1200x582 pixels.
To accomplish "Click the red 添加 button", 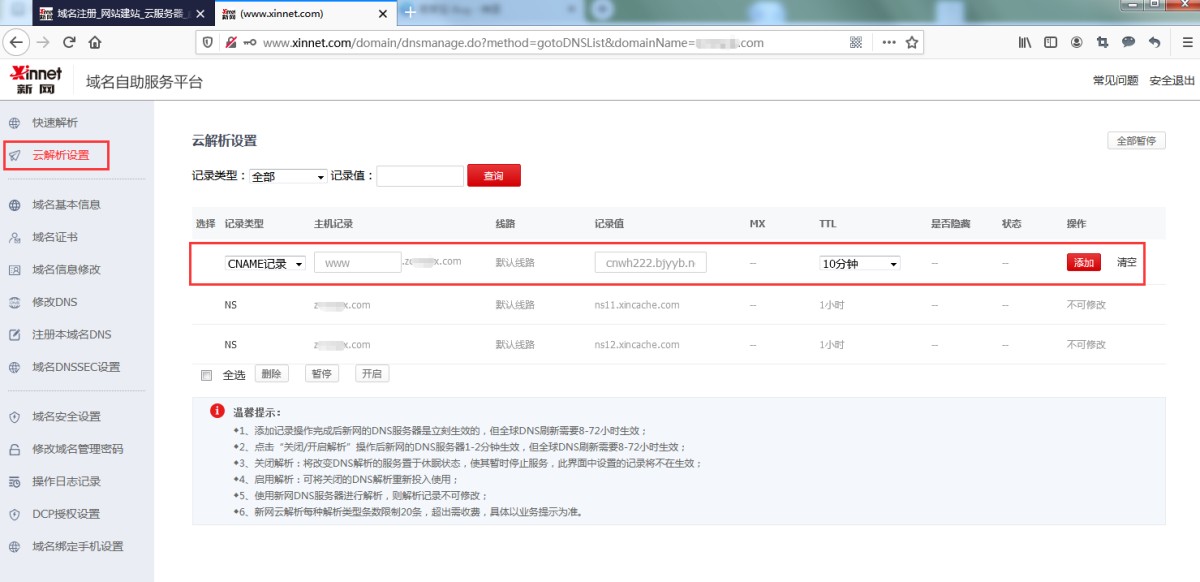I will [1083, 262].
